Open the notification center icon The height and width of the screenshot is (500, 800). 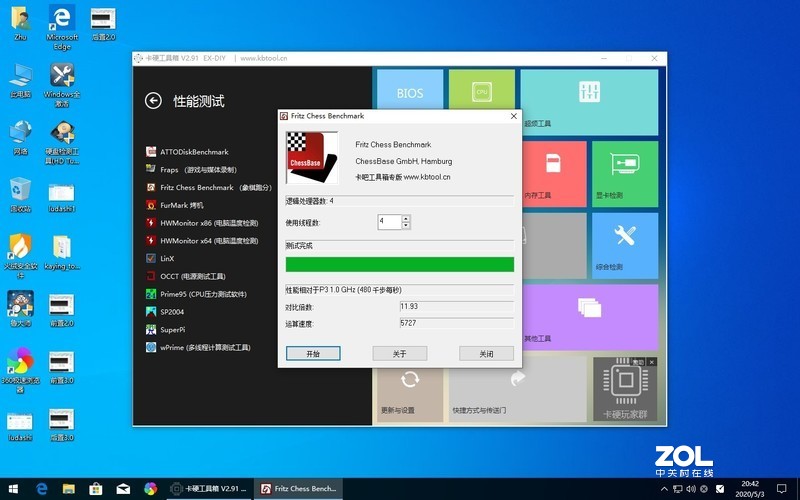click(x=782, y=489)
